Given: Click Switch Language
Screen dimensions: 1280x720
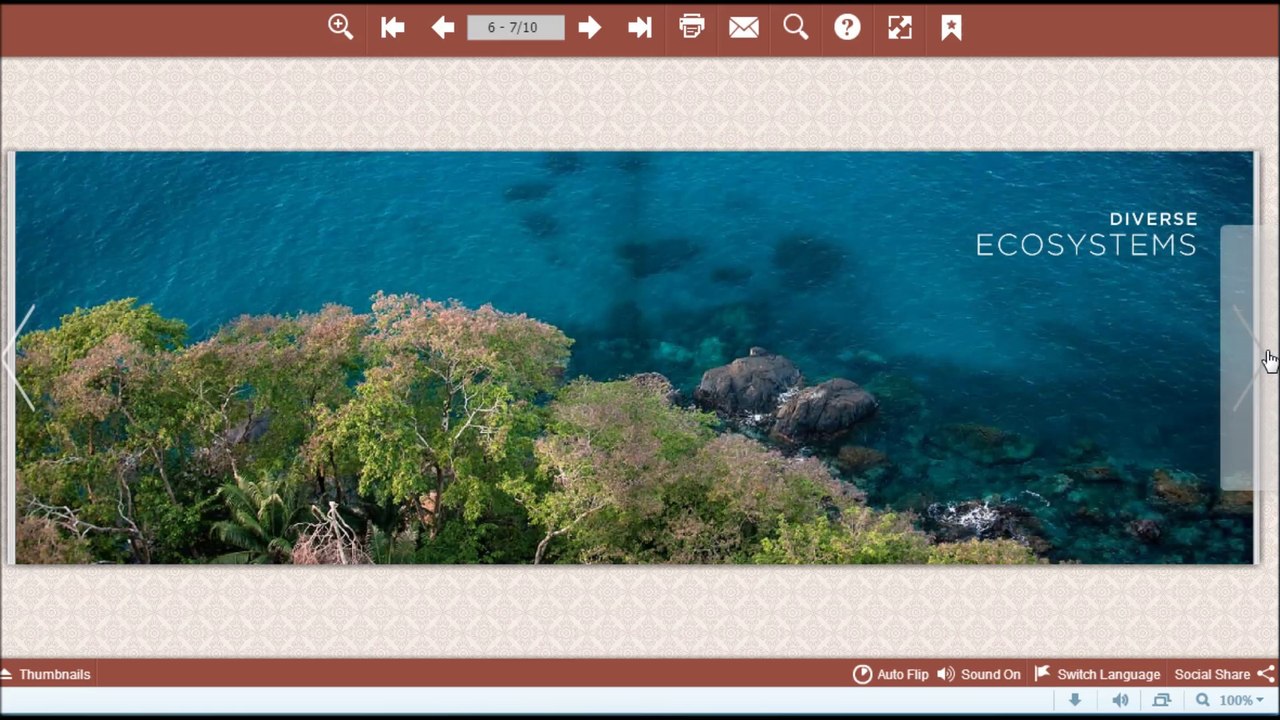Looking at the screenshot, I should click(x=1097, y=674).
